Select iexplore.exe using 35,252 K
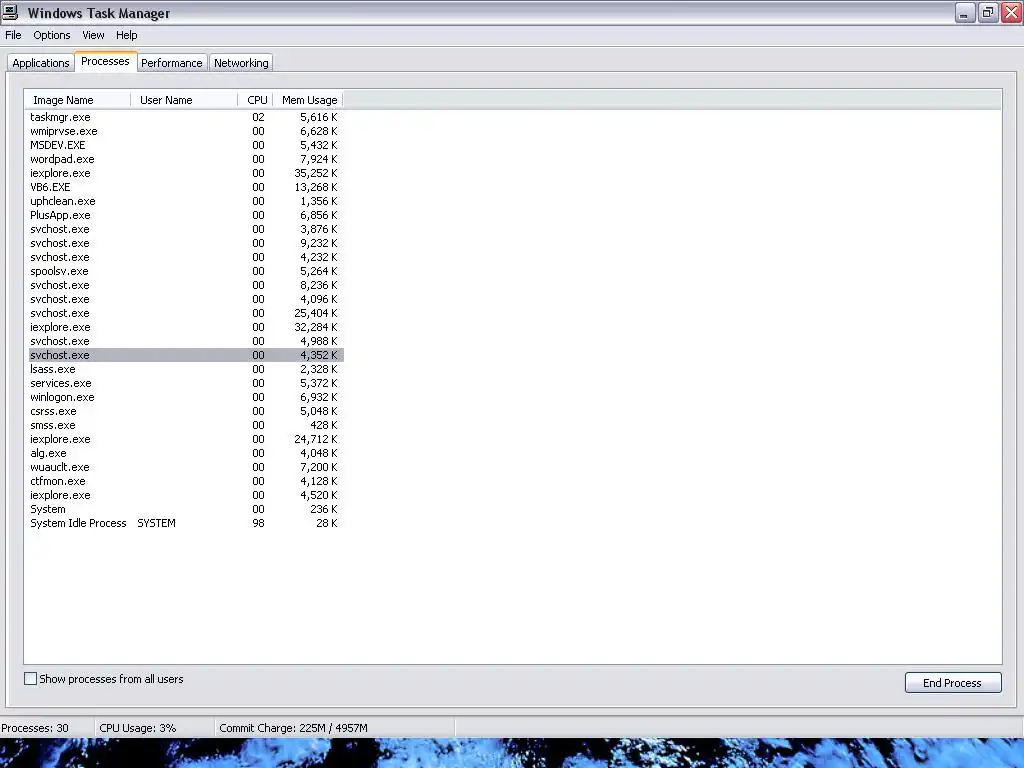Screen dimensions: 1024x768 [x=185, y=173]
